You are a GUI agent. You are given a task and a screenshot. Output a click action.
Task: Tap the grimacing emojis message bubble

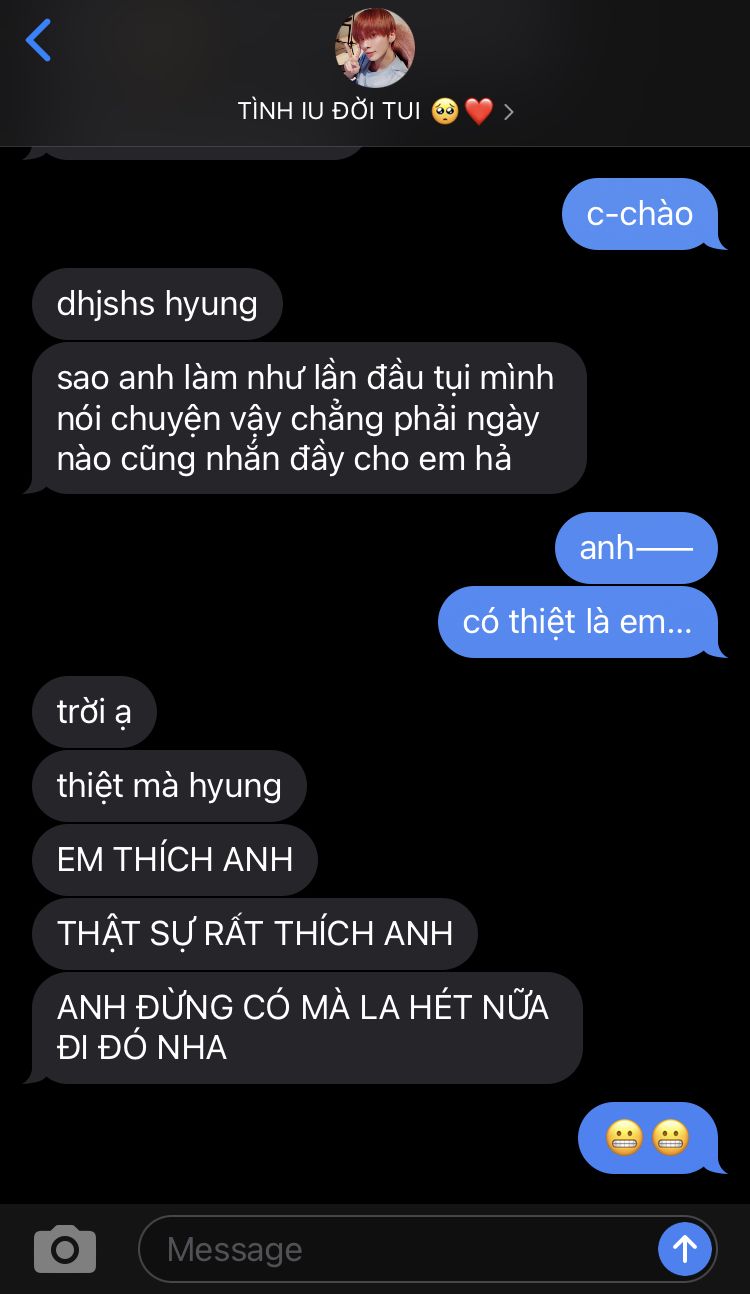click(x=648, y=1138)
